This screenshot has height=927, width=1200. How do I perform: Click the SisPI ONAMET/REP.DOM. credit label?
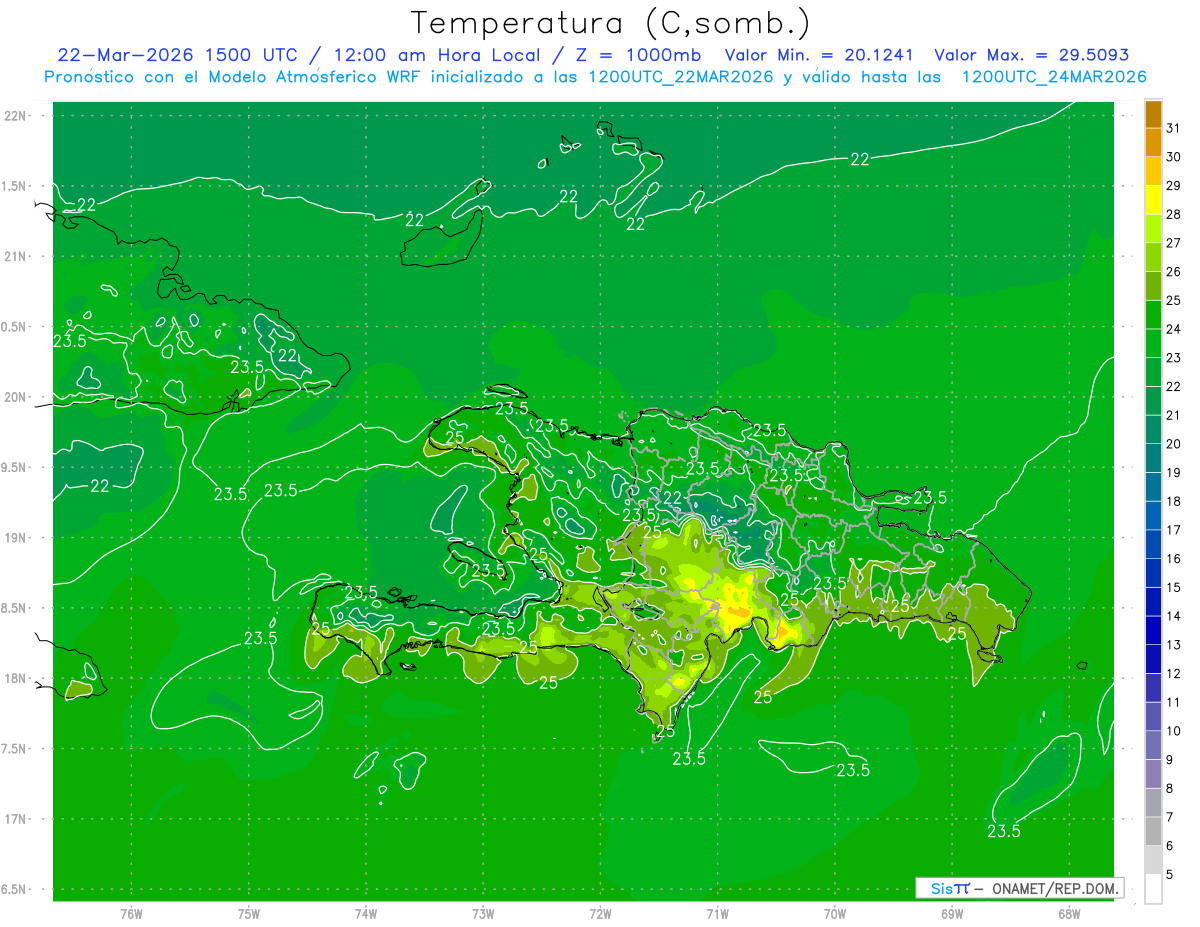(x=1019, y=888)
